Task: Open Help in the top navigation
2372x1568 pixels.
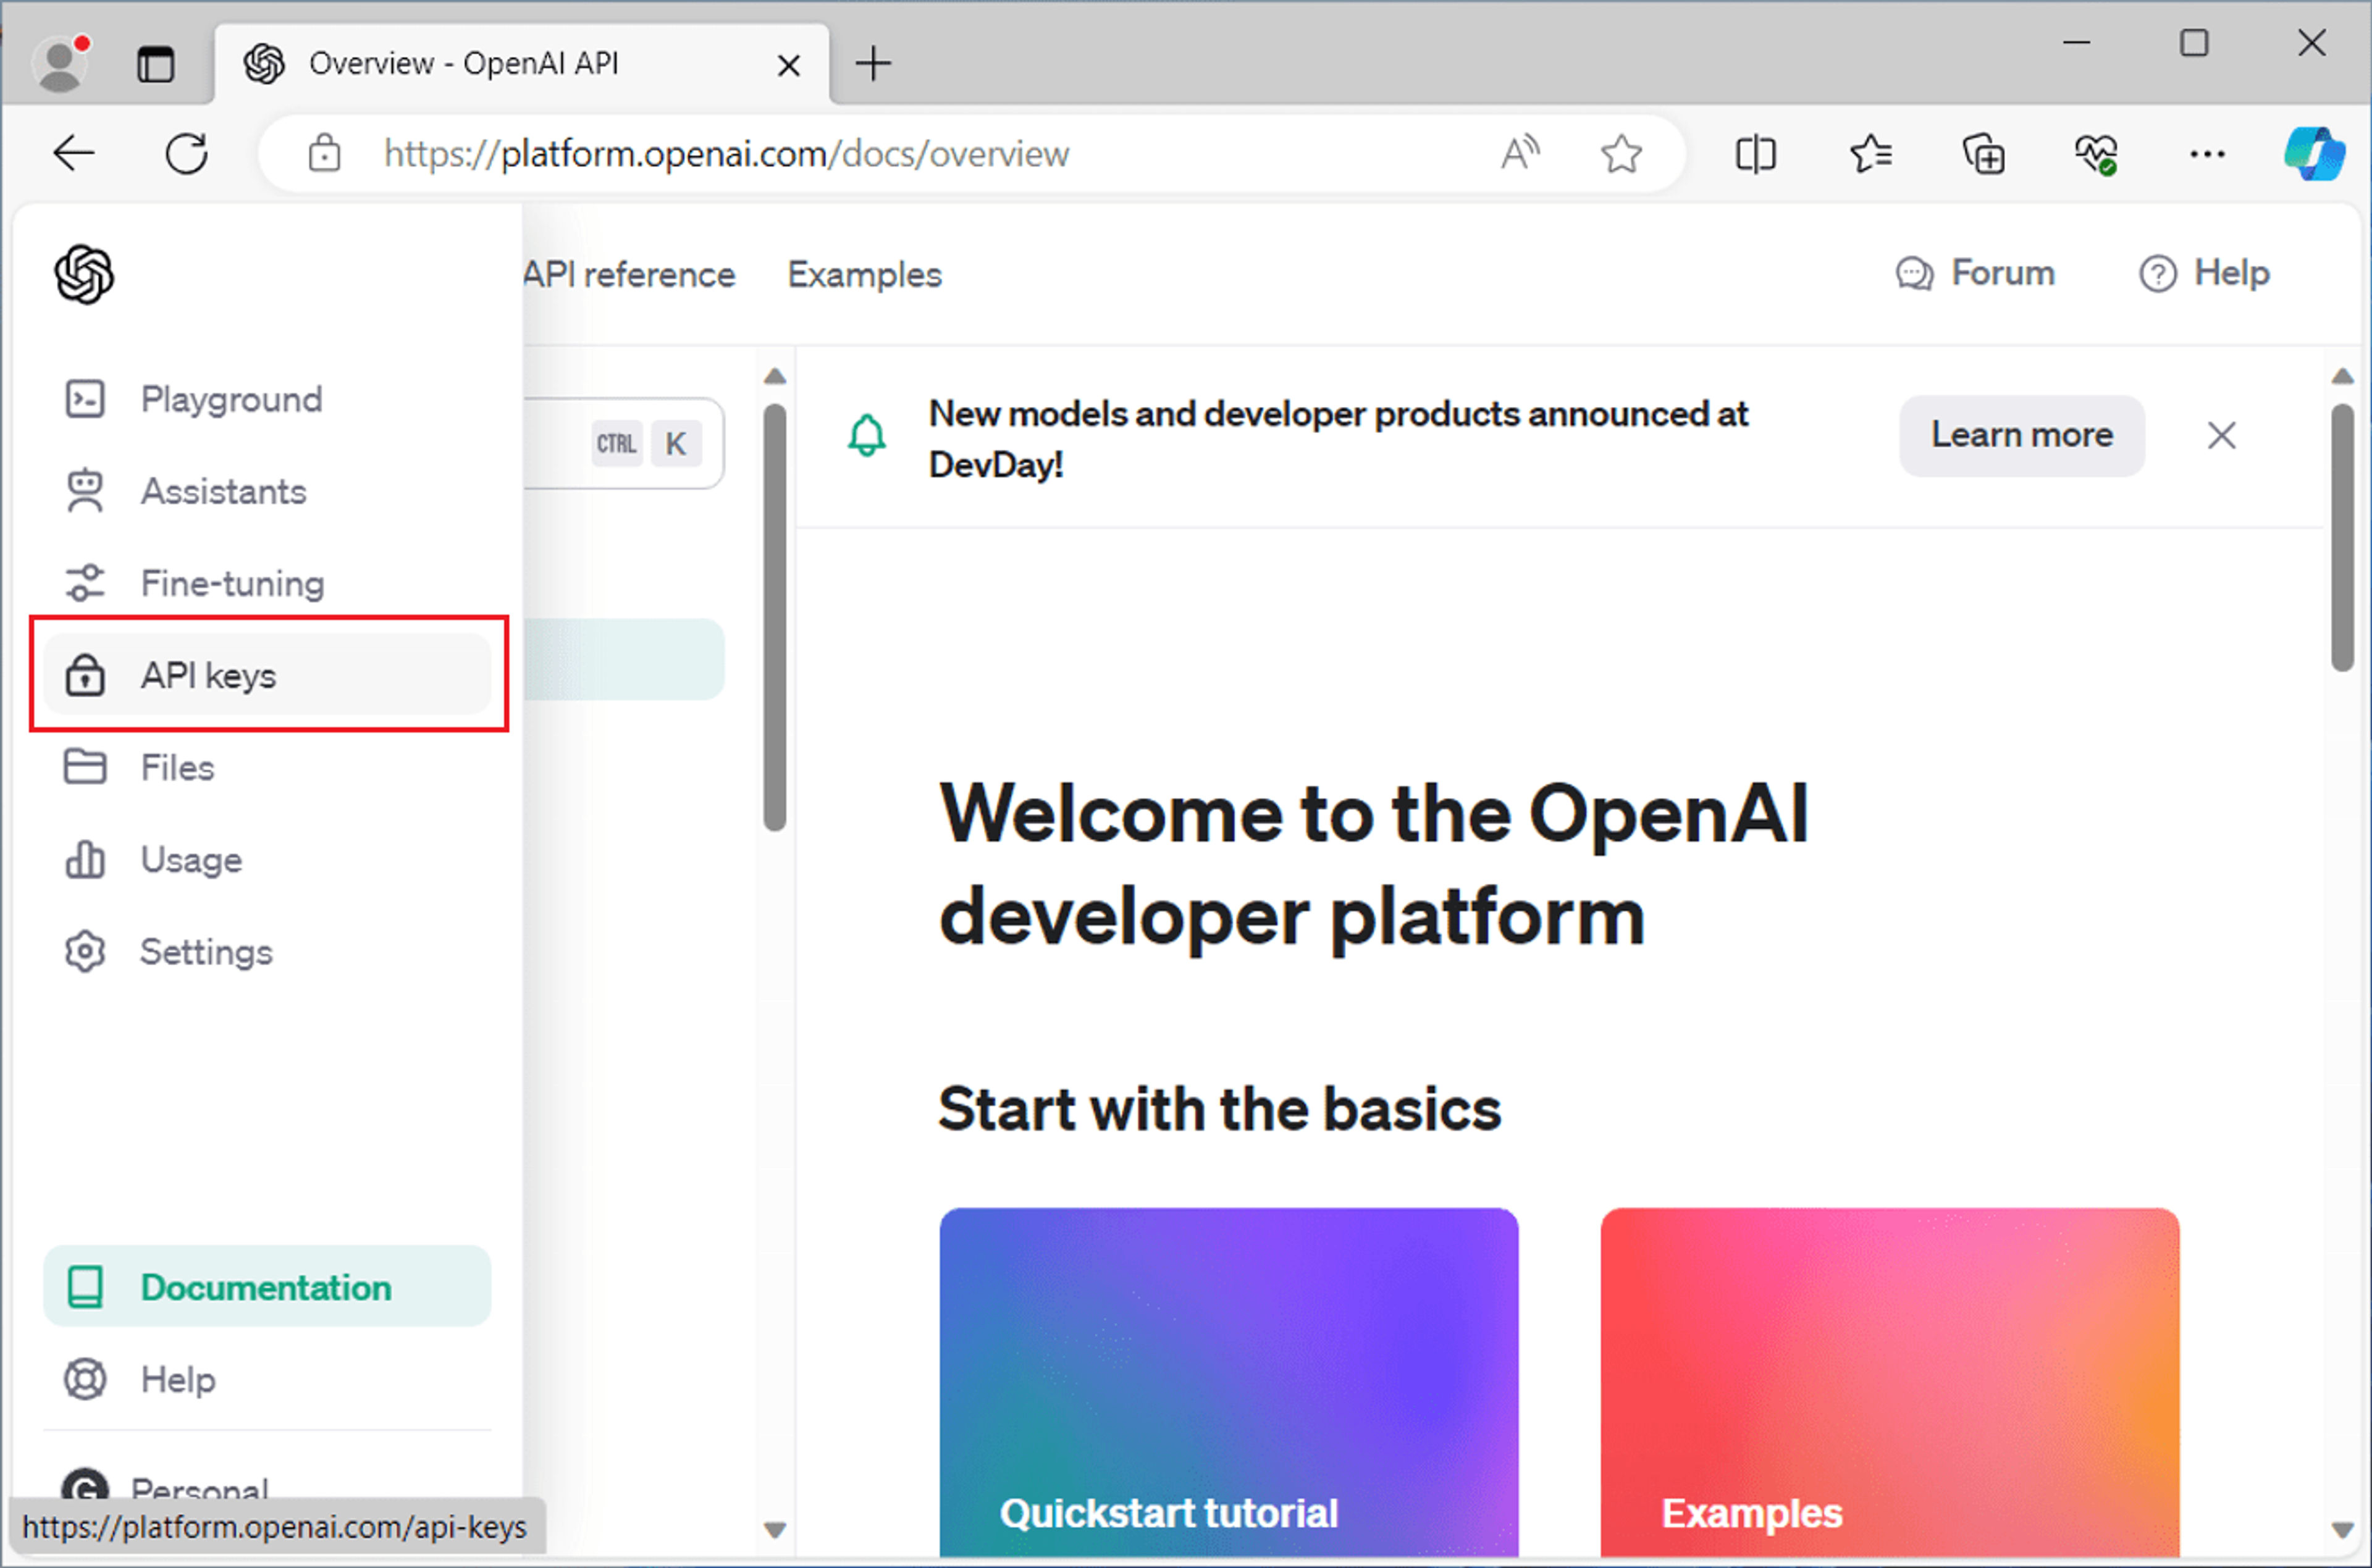Action: [x=2204, y=273]
